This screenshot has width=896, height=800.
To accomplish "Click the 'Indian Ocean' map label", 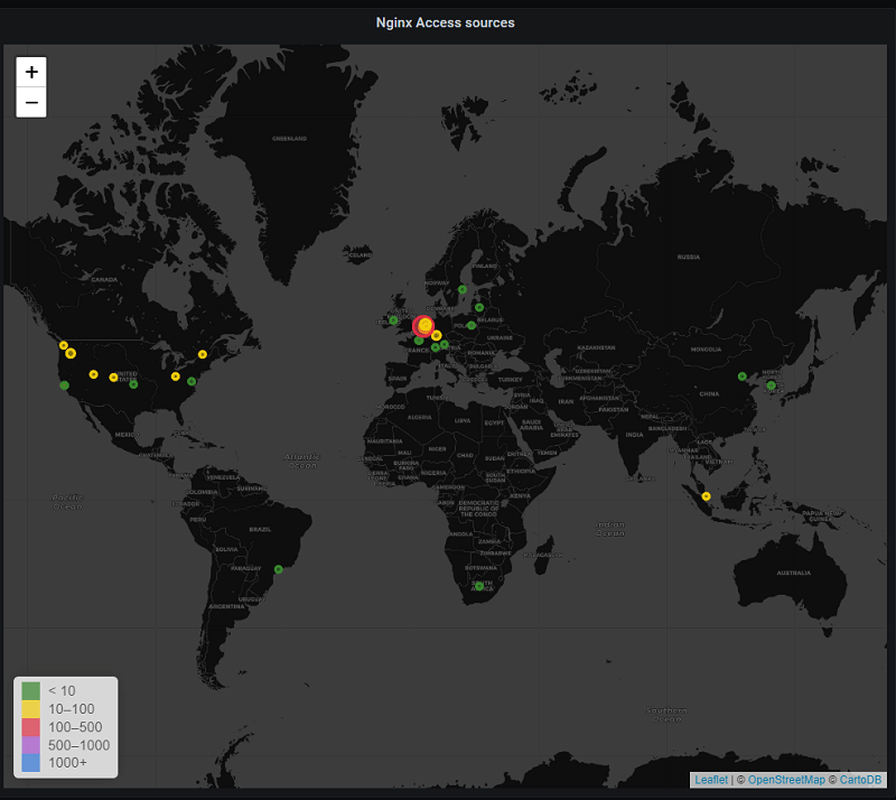I will 610,529.
